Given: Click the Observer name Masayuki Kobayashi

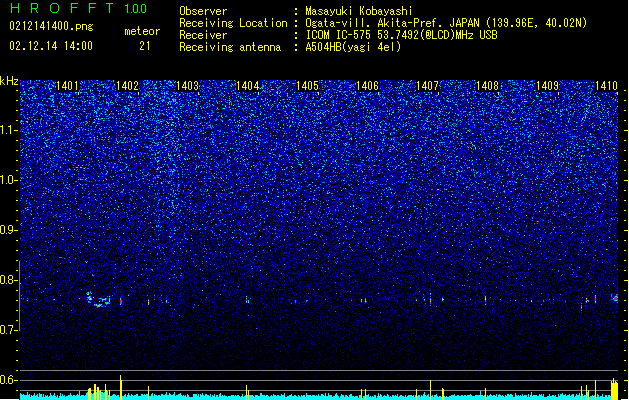Looking at the screenshot, I should tap(359, 11).
